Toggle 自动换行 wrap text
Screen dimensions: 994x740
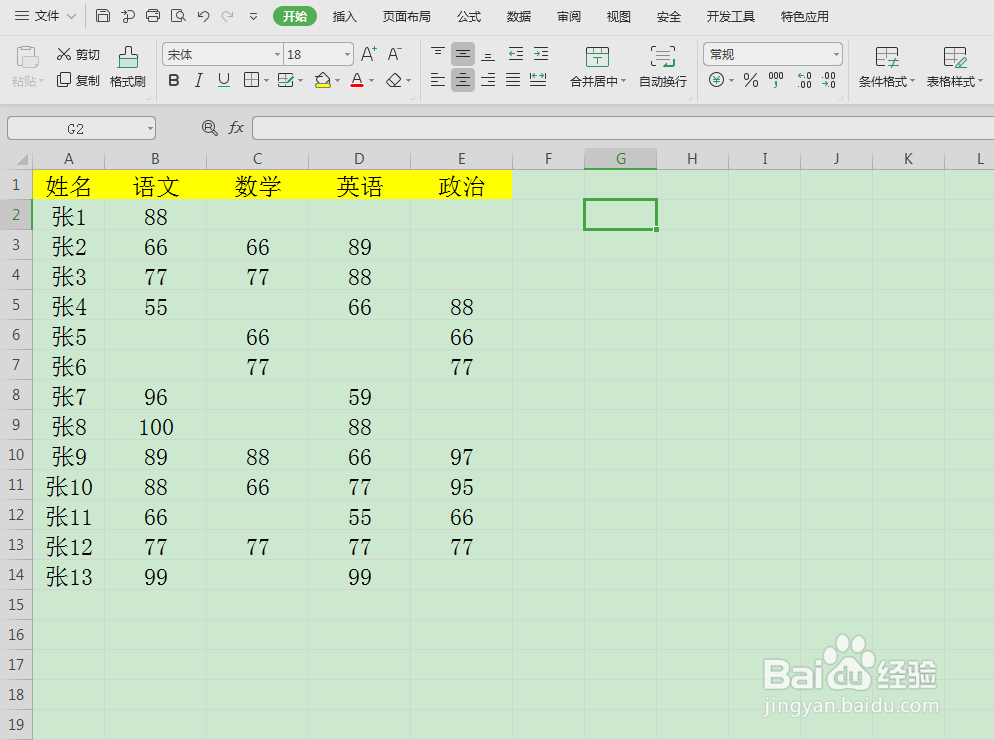tap(662, 67)
